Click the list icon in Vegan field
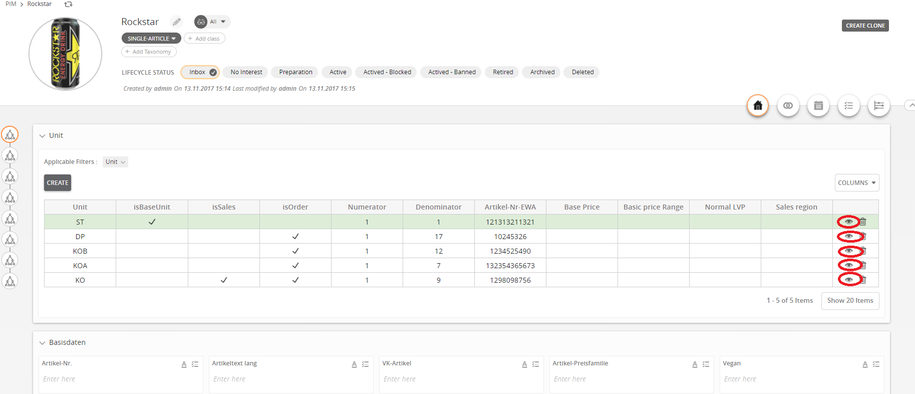The width and height of the screenshot is (915, 394). (876, 364)
